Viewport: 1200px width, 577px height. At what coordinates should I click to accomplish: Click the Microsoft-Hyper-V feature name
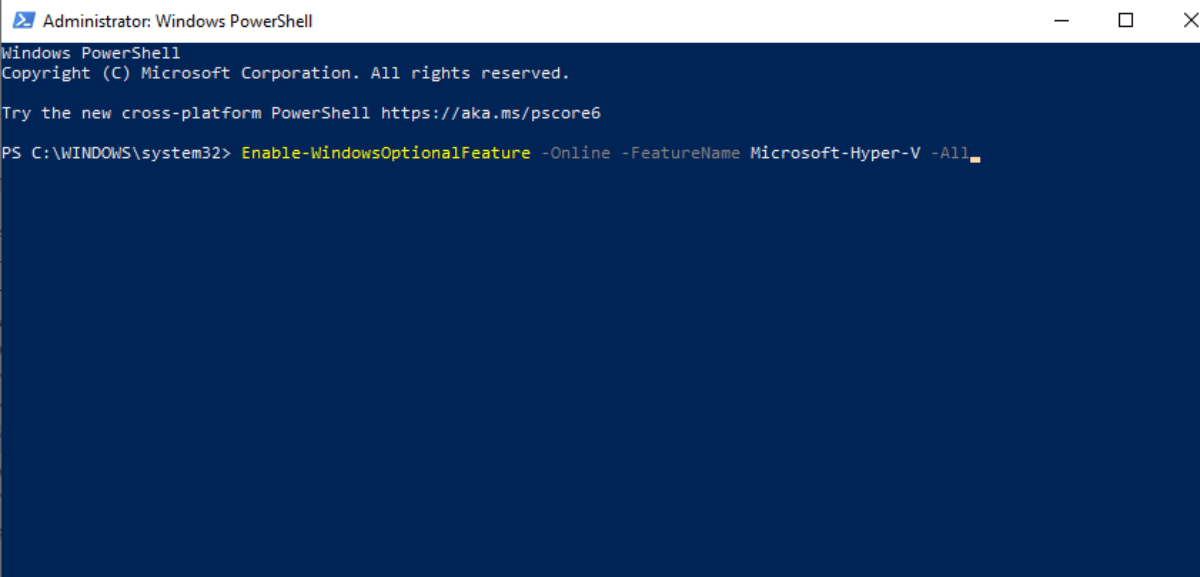835,153
